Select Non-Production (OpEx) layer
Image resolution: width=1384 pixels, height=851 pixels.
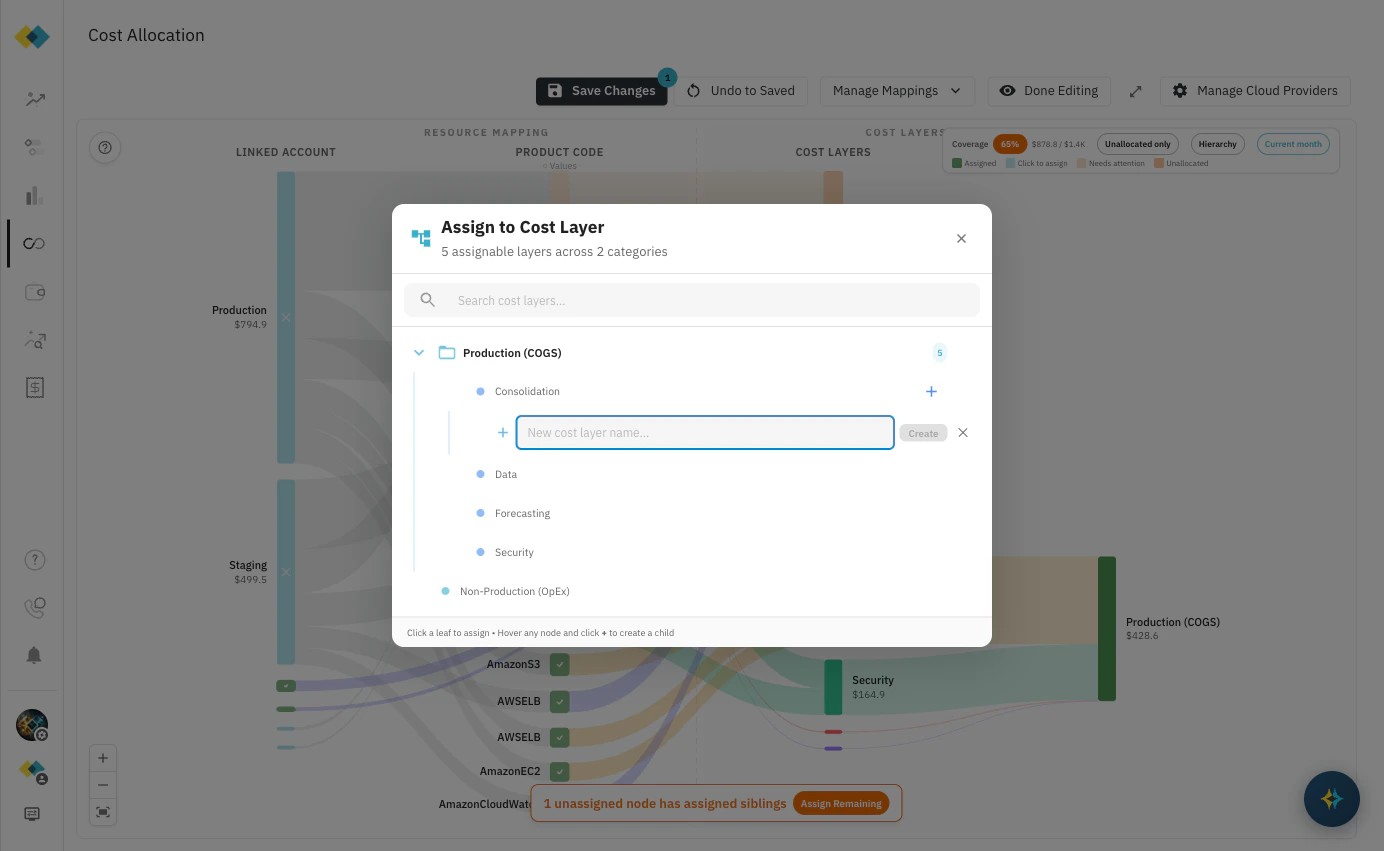click(514, 592)
